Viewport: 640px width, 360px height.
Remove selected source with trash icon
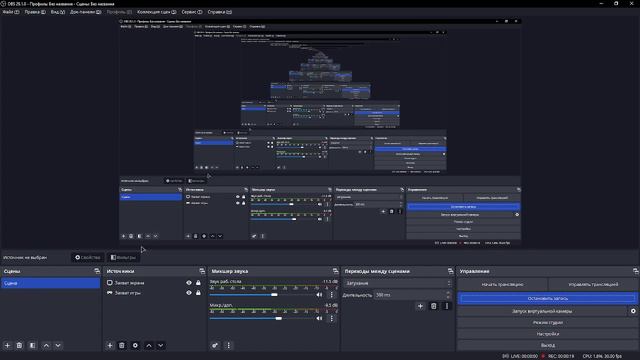click(x=122, y=345)
